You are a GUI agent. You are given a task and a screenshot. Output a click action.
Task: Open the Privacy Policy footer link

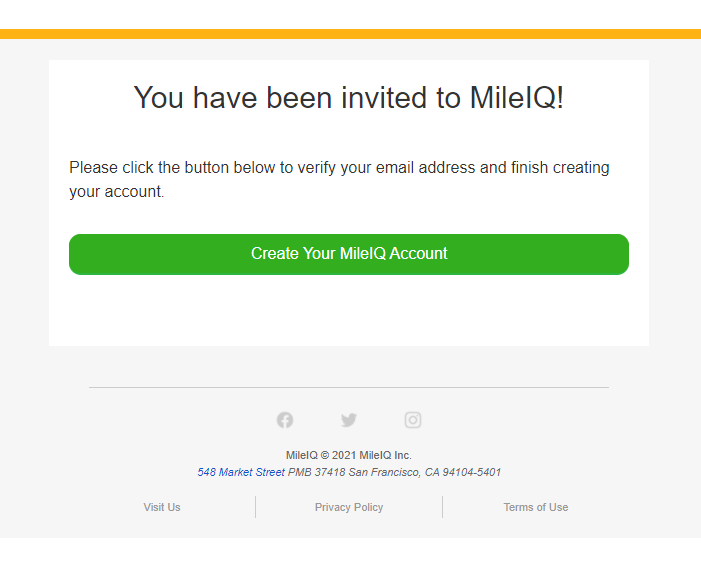[x=349, y=507]
